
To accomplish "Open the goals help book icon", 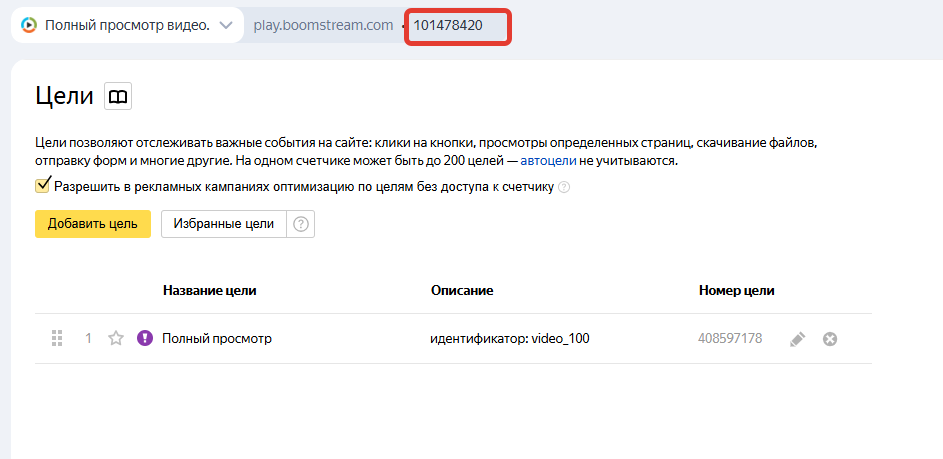I will 118,96.
